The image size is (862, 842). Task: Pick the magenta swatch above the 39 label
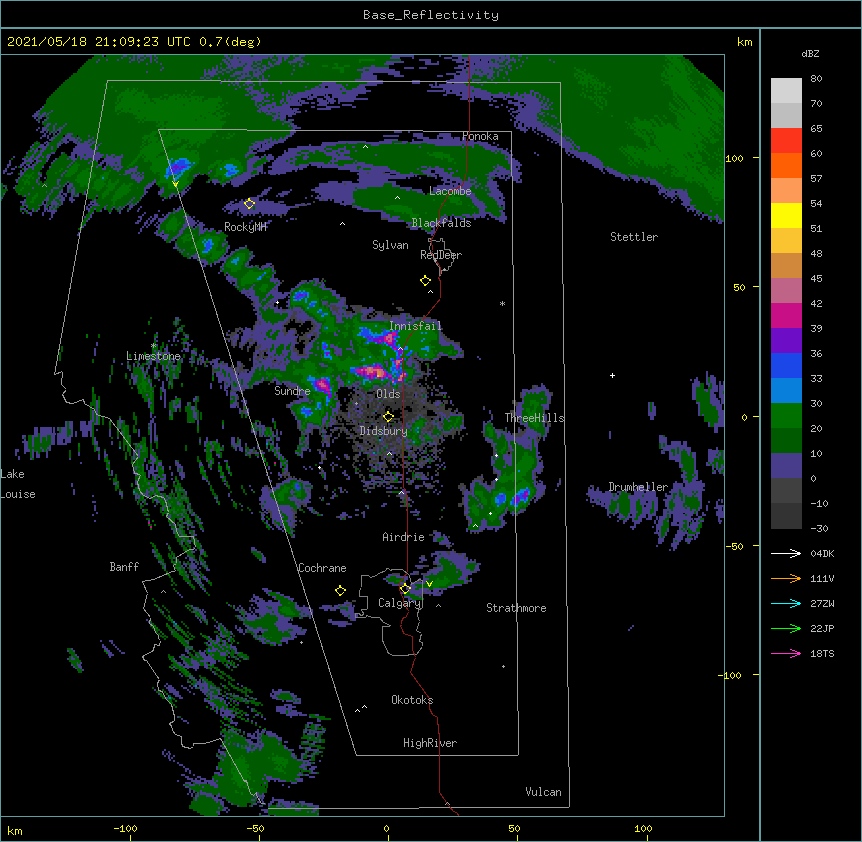pos(786,315)
